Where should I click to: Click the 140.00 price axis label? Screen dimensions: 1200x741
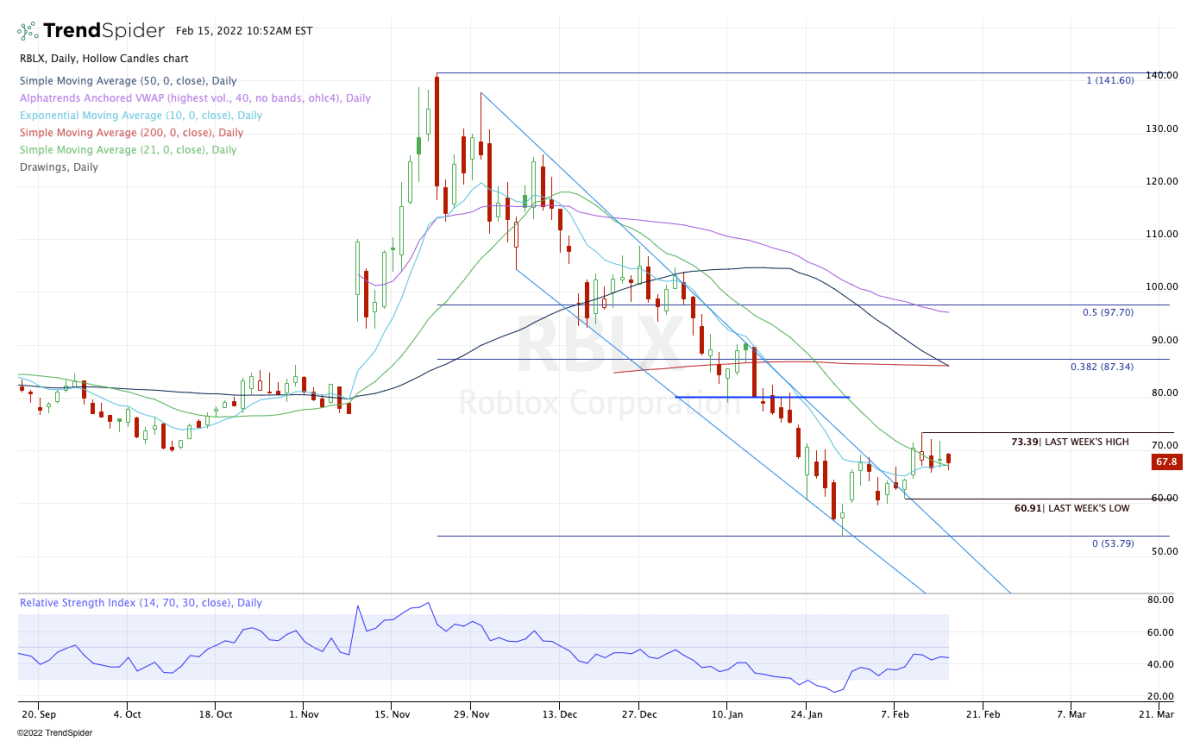coord(1163,76)
